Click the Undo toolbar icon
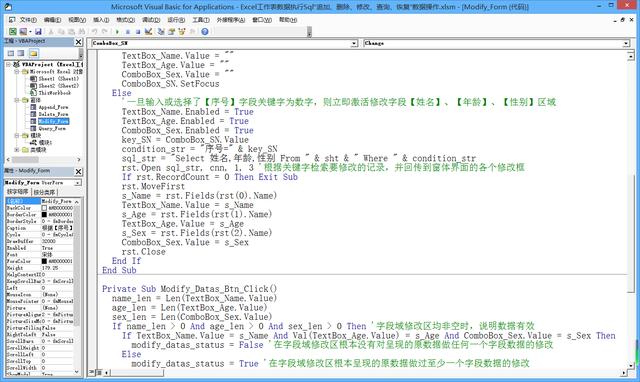640x382 pixels. (95, 31)
